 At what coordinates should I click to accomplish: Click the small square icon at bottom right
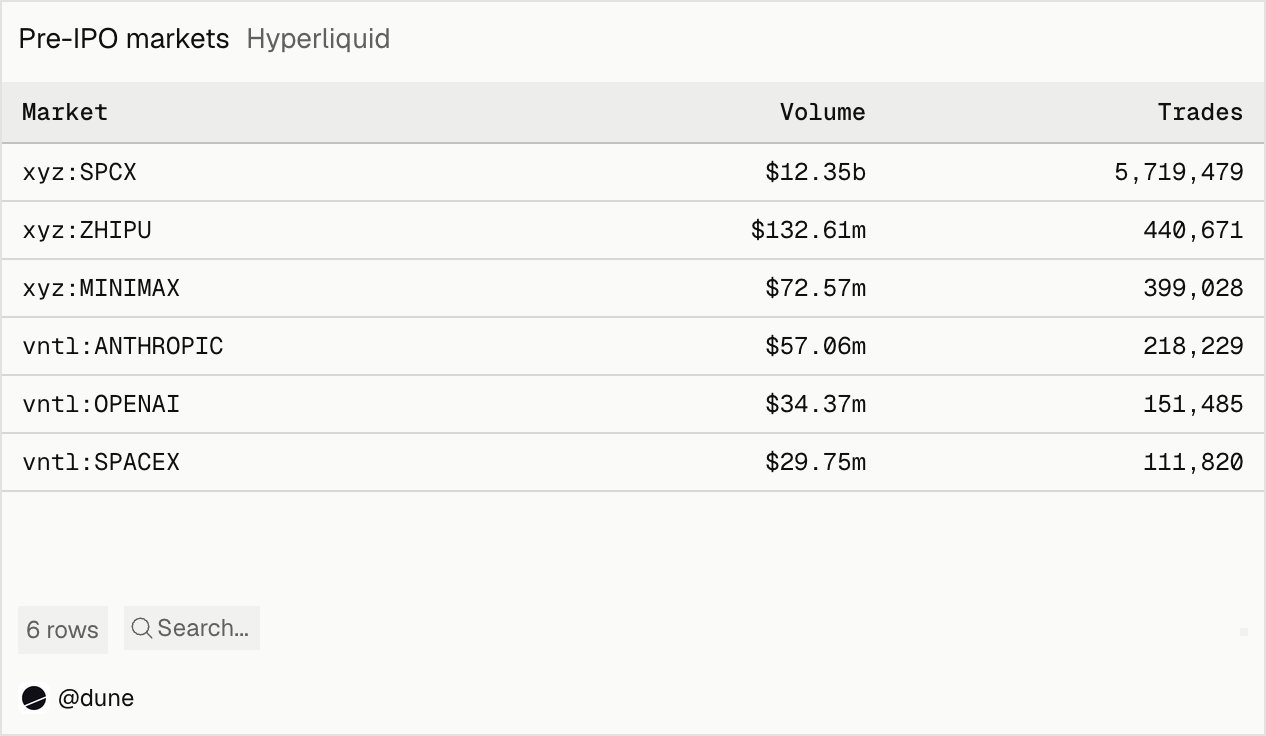pos(1244,632)
